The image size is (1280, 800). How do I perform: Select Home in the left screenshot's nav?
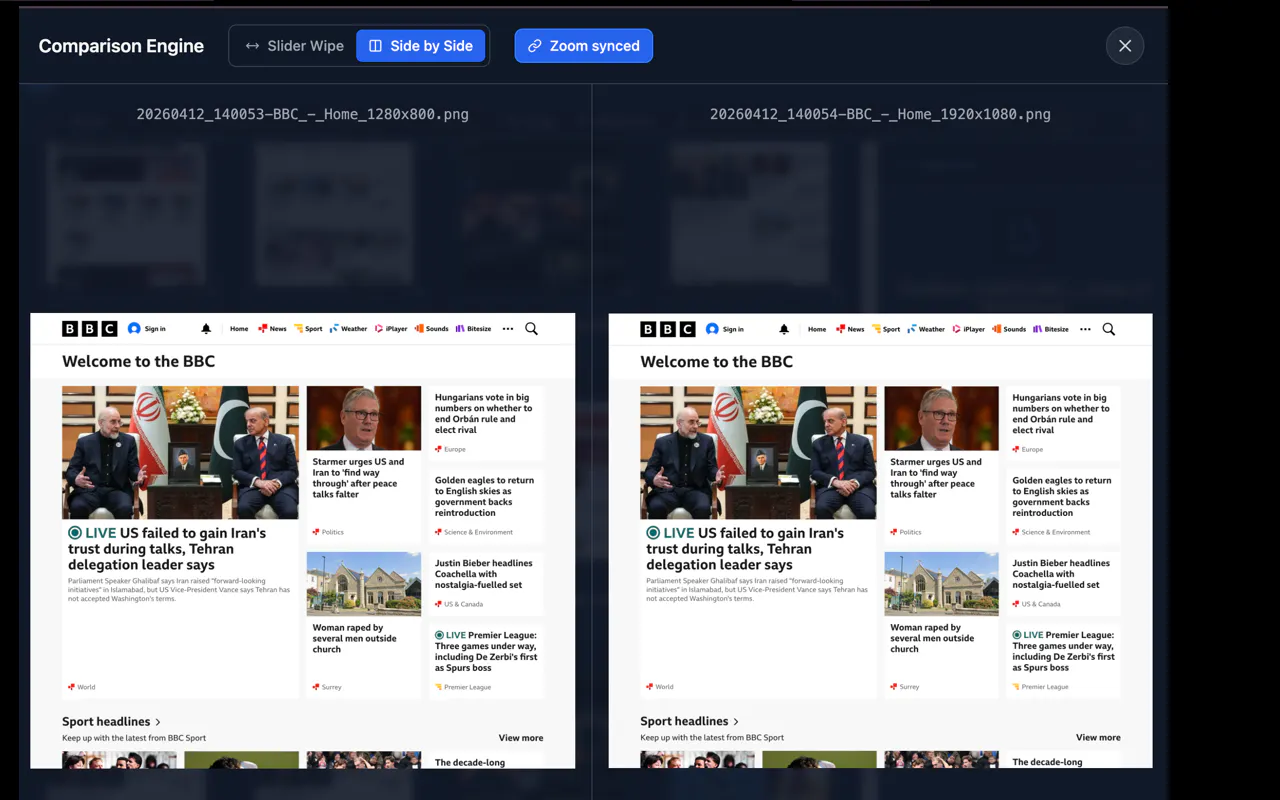coord(239,329)
